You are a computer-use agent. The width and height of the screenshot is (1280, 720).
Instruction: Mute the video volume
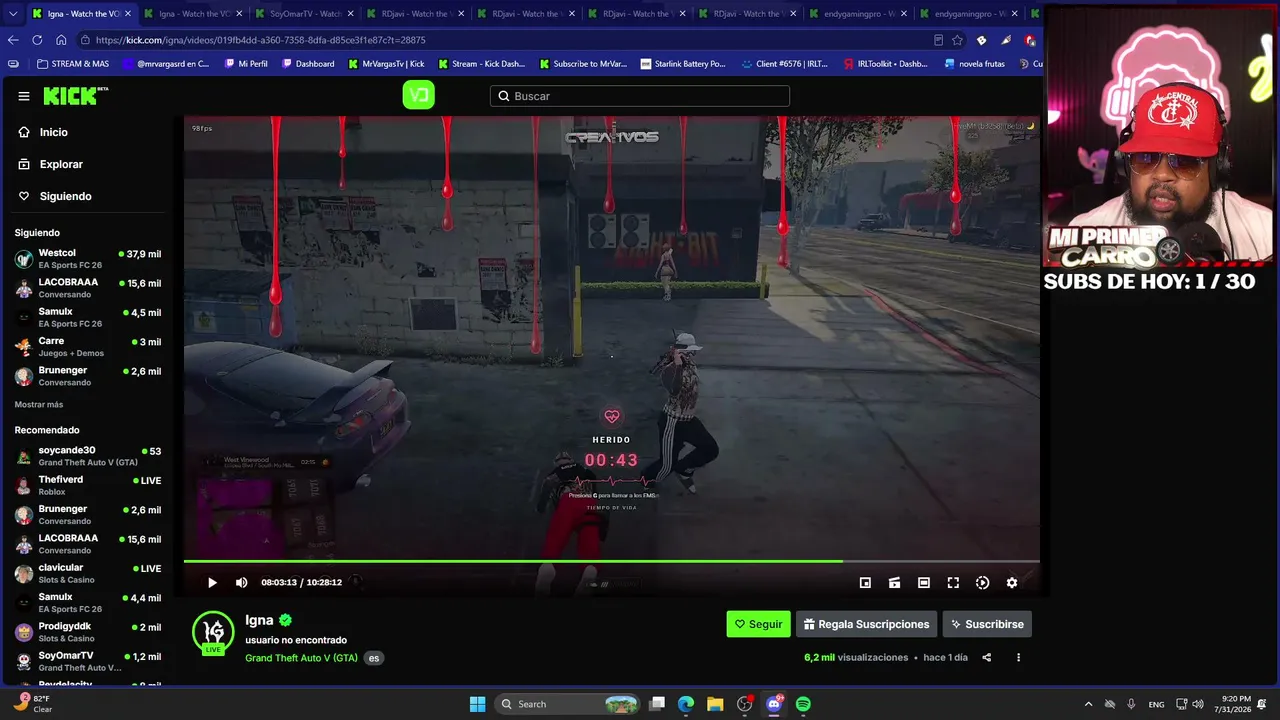coord(241,582)
